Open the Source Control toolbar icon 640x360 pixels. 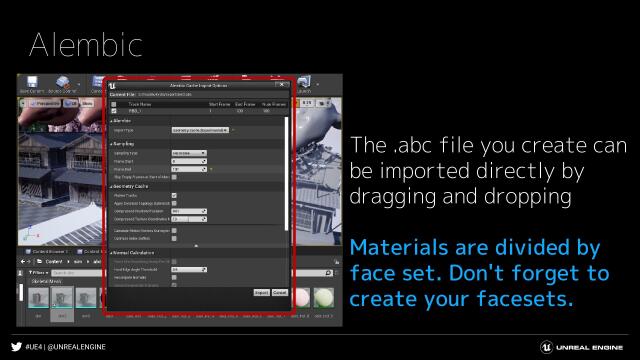pos(62,83)
